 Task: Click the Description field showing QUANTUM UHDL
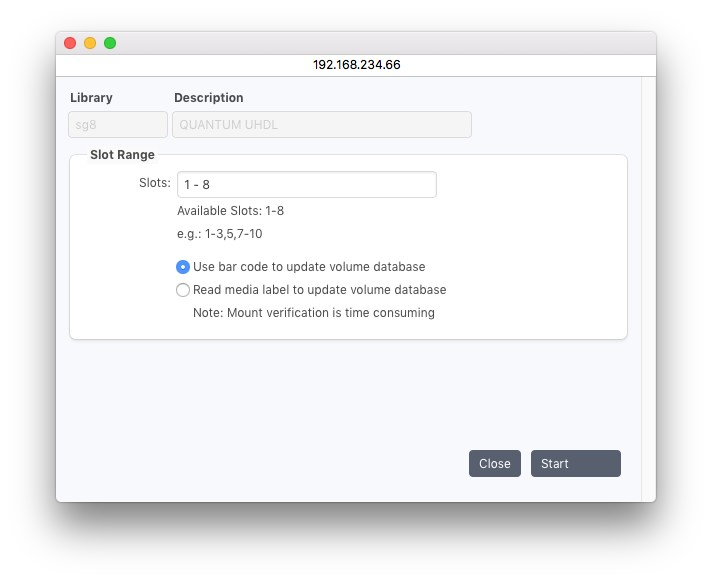(x=321, y=125)
